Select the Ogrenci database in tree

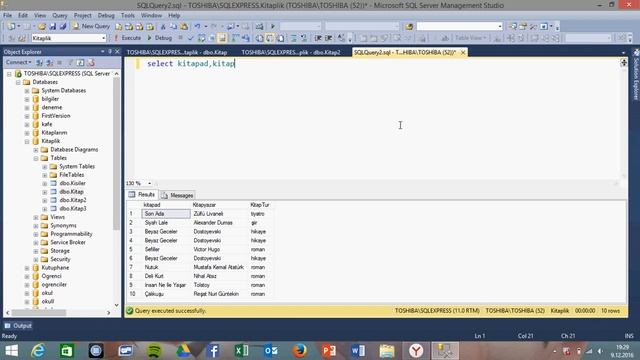(x=51, y=276)
